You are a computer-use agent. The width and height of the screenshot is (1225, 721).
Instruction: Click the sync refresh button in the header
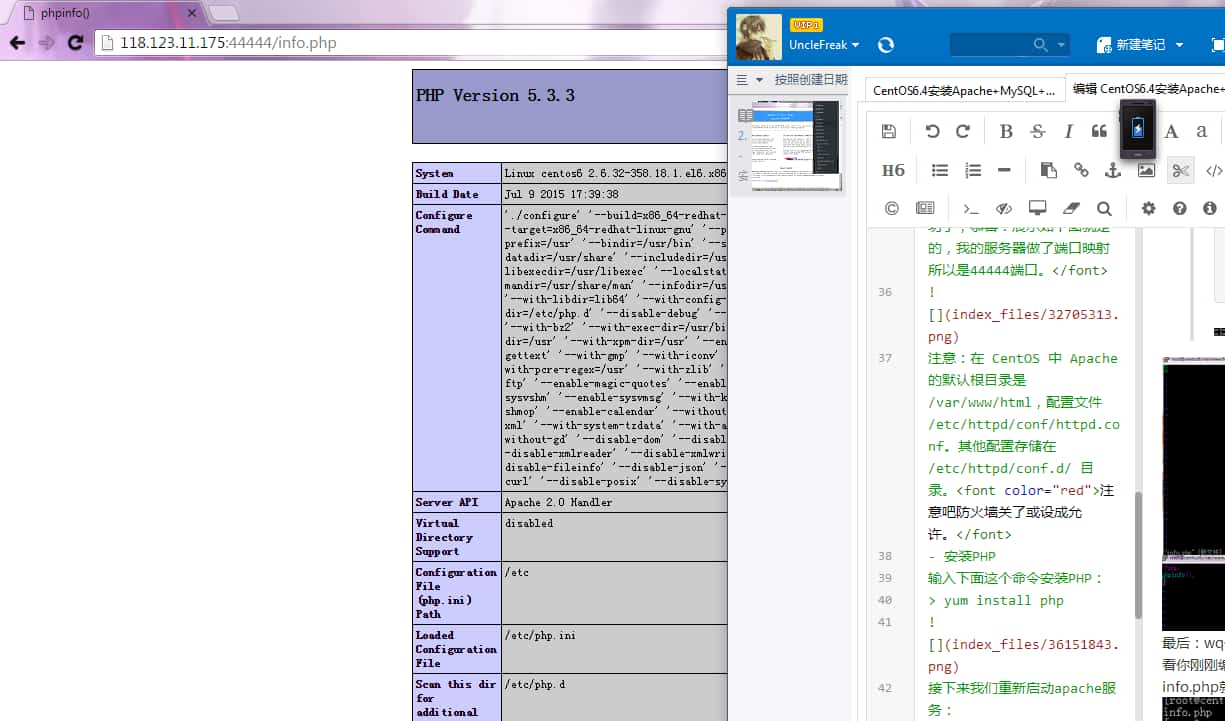886,44
